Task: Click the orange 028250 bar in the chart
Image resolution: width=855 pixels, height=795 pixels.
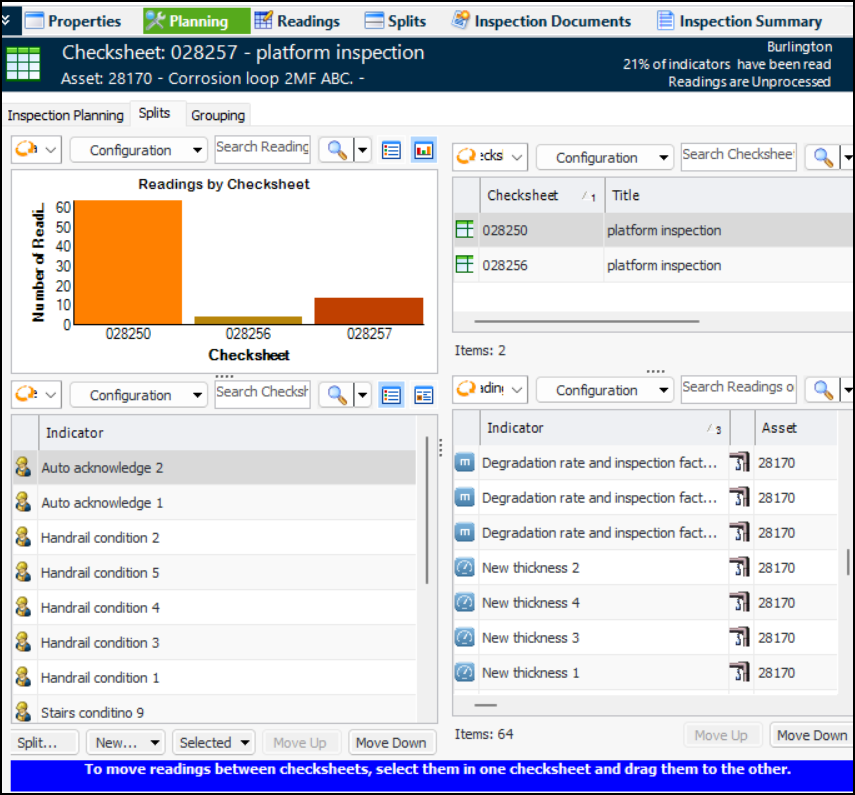Action: pos(128,262)
